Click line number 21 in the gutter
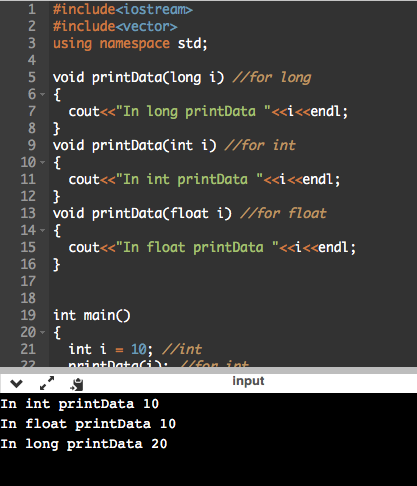The image size is (417, 486). (28, 349)
